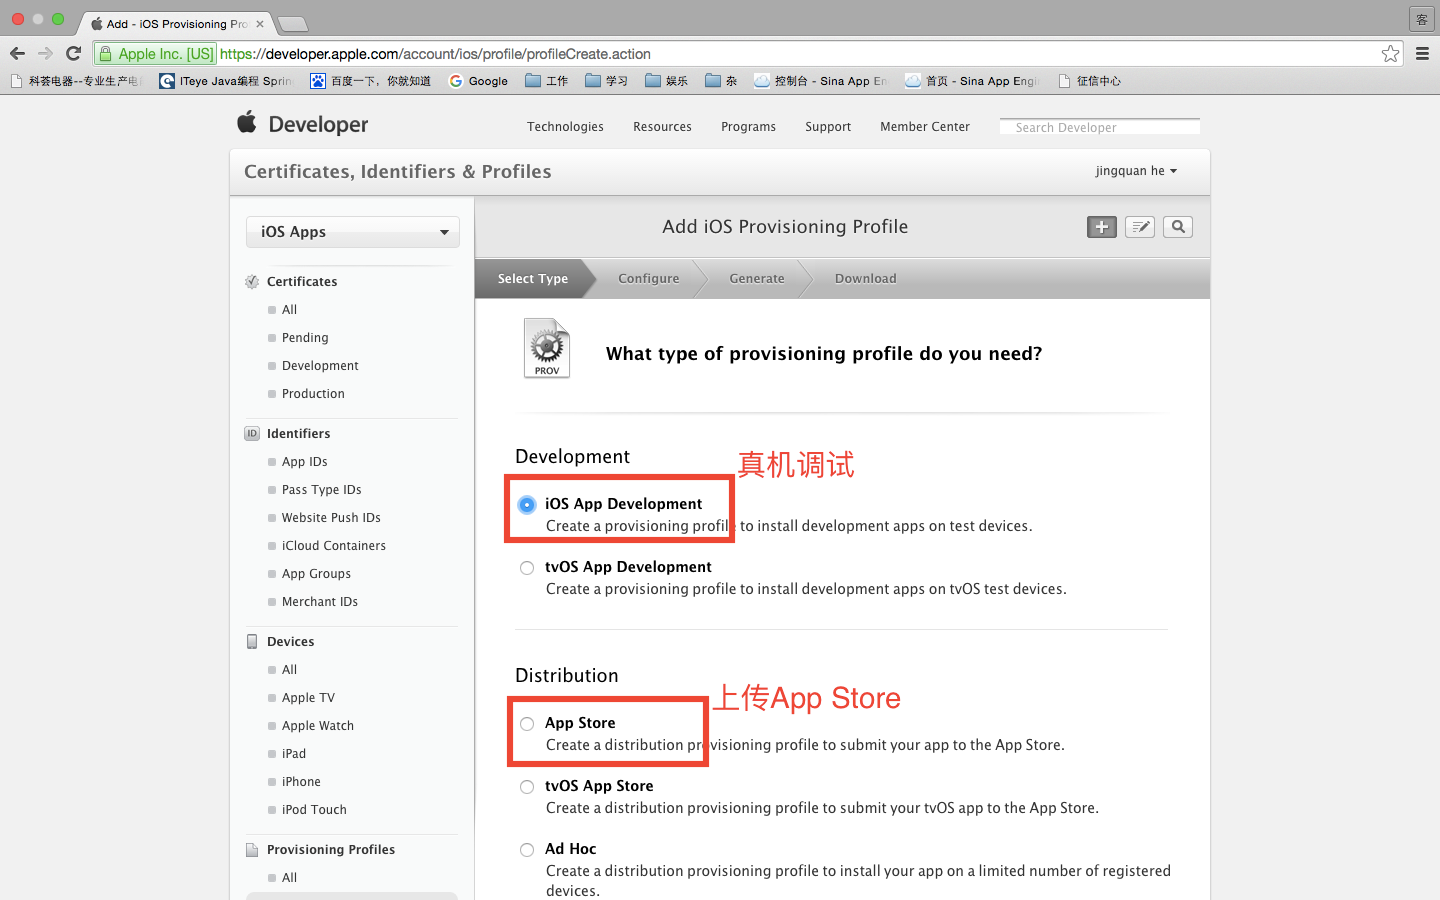Switch to the Add - iOS Provisioning browser tab
This screenshot has width=1440, height=900.
pos(176,23)
